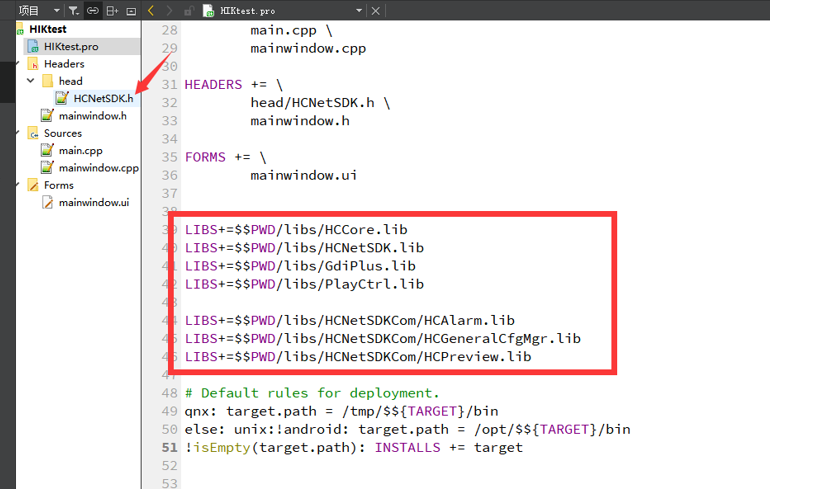Viewport: 821px width, 489px height.
Task: Click the Headers folder icon
Action: tap(33, 63)
